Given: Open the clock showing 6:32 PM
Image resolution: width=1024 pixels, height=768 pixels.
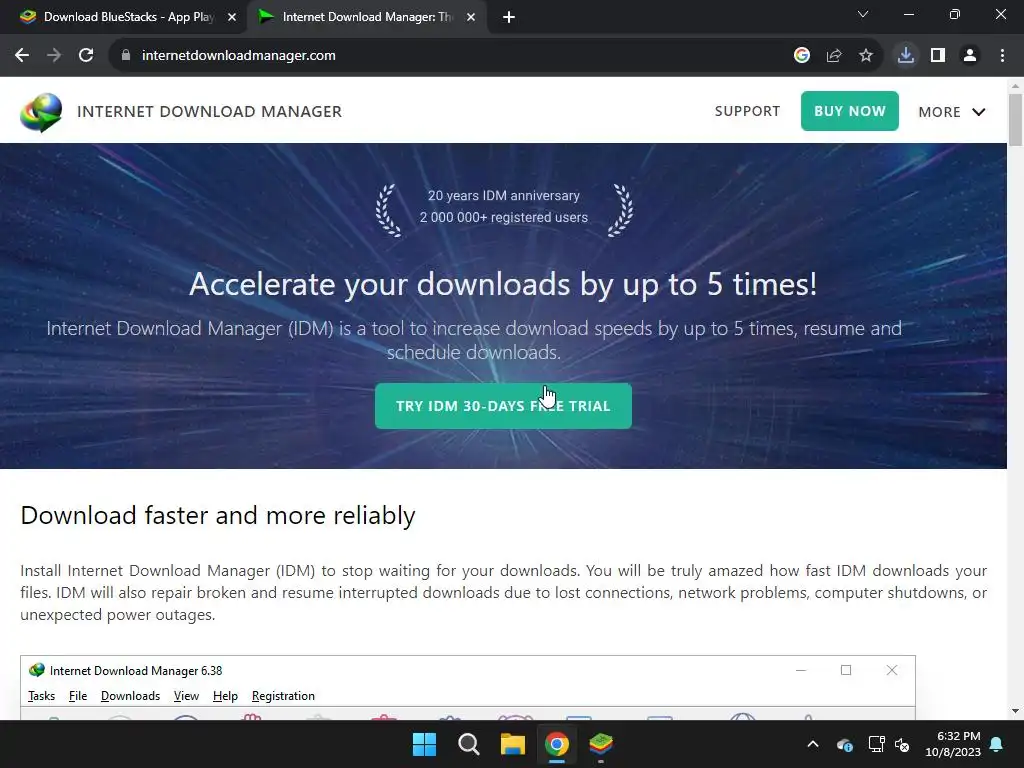Looking at the screenshot, I should [x=953, y=744].
